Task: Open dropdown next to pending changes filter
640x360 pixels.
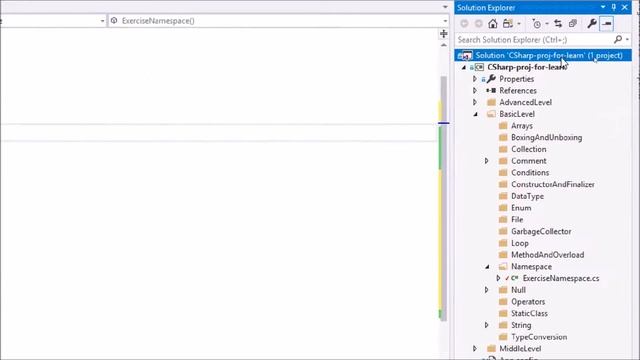Action: 547,24
